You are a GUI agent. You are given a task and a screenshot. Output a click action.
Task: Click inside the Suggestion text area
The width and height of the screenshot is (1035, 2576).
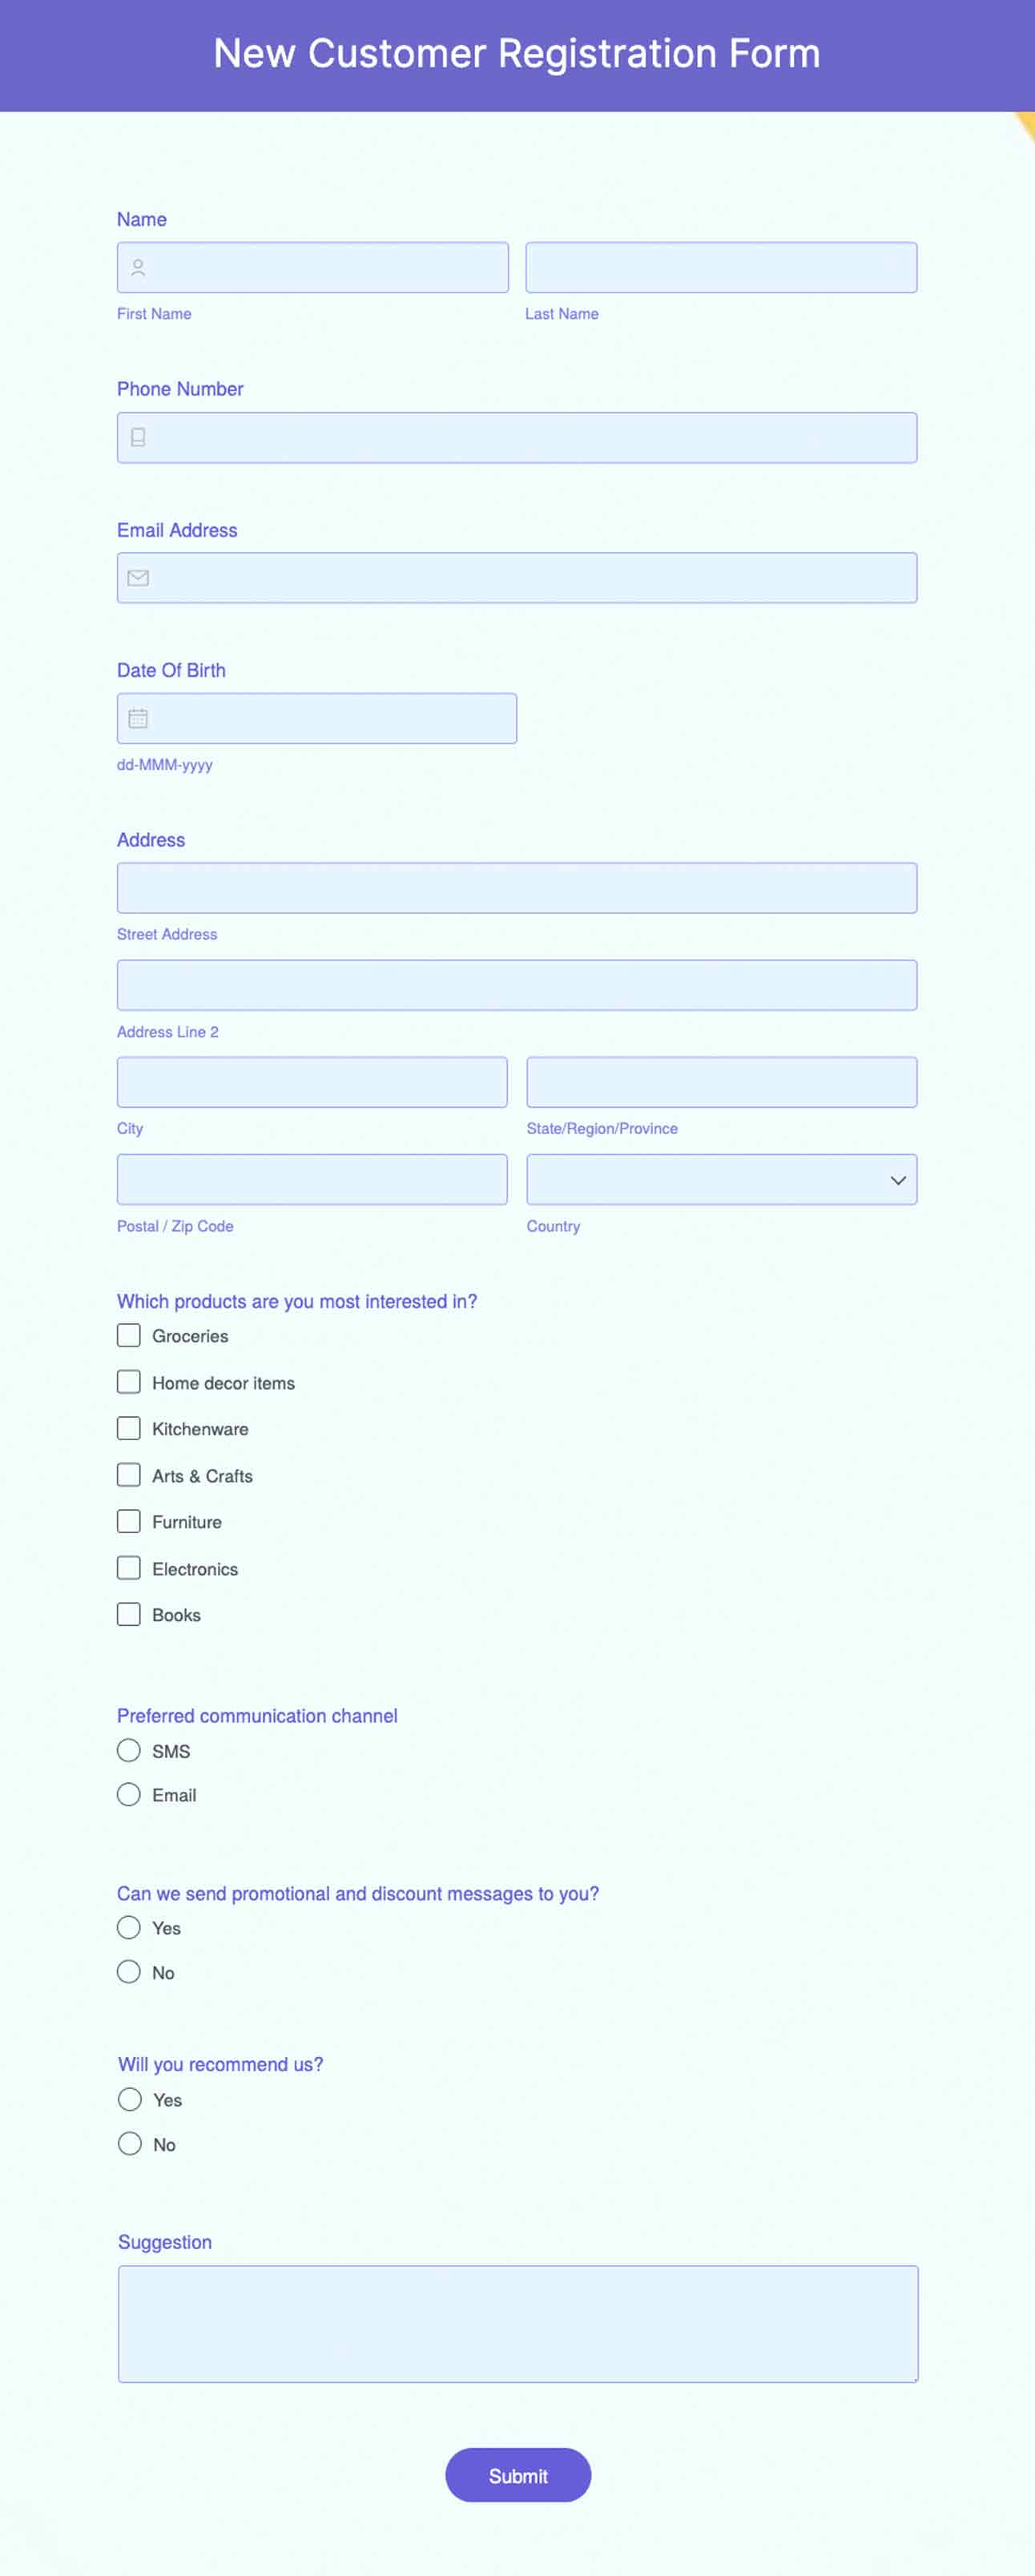(x=518, y=2323)
